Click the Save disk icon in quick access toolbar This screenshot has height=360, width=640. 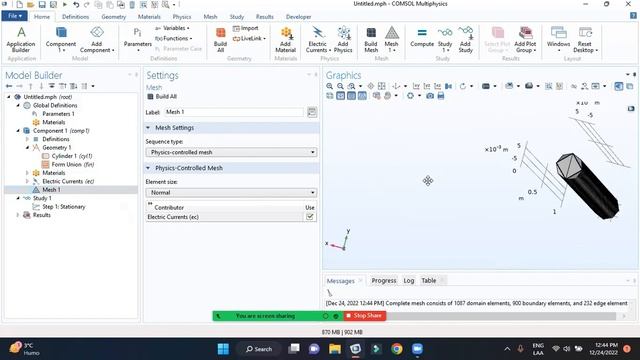pos(42,4)
